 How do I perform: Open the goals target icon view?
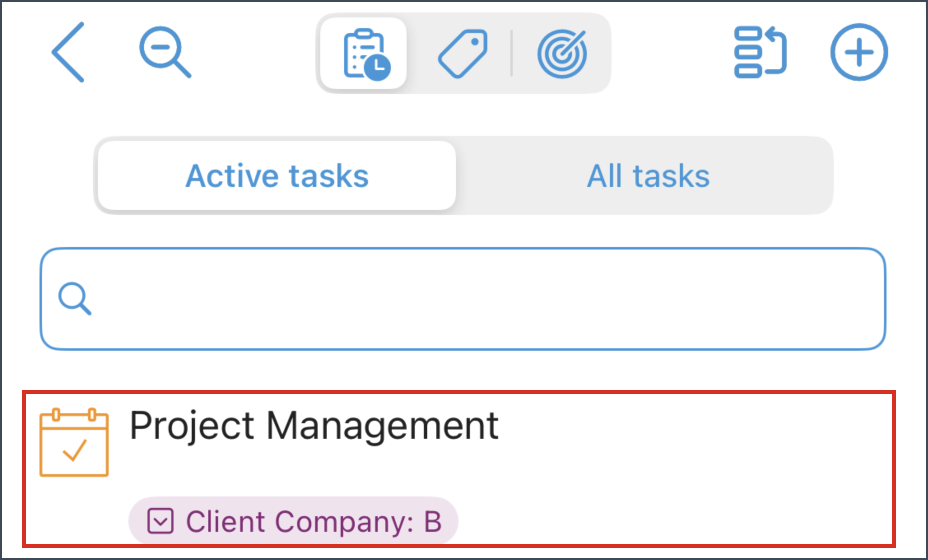562,53
